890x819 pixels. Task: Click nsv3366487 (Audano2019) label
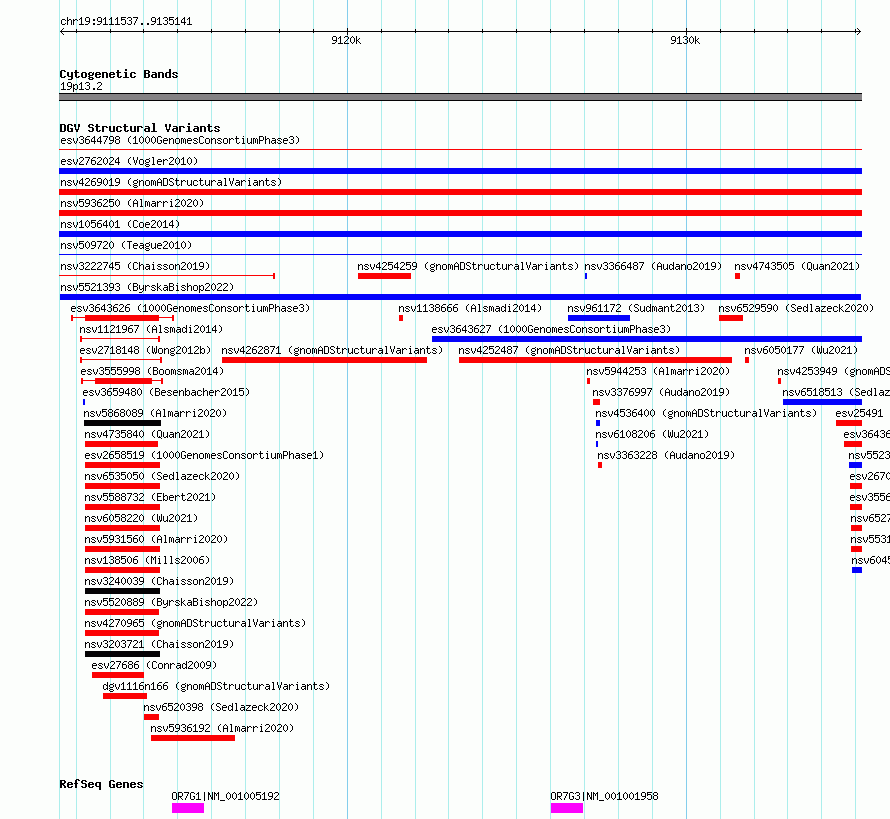[653, 266]
